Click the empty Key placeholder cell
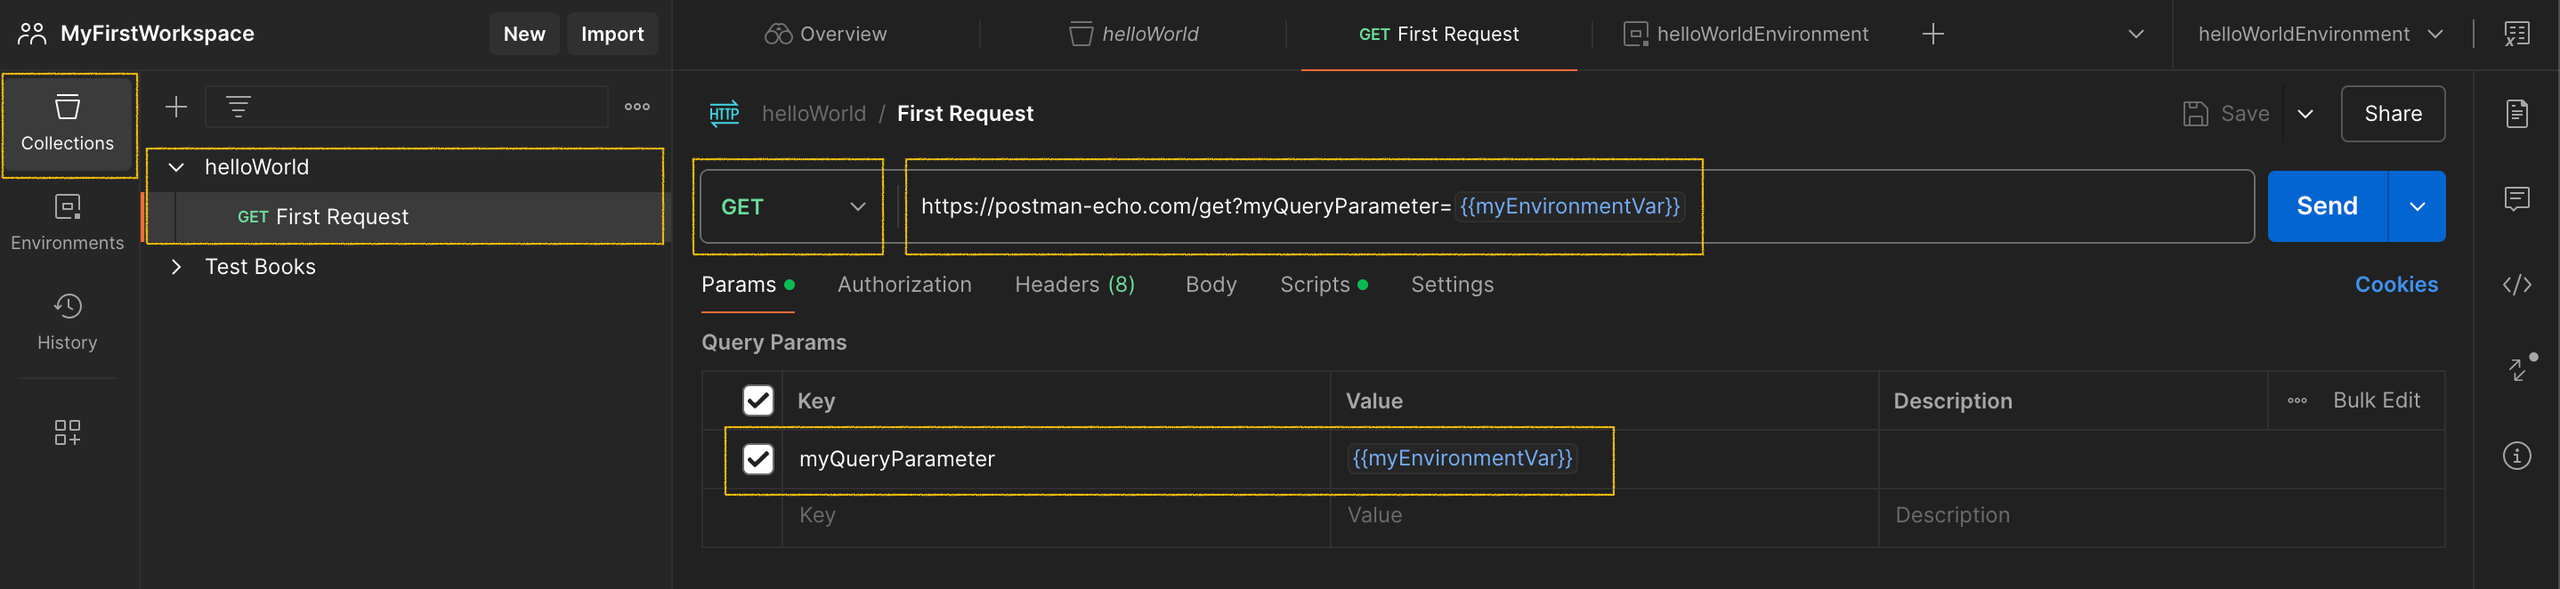The height and width of the screenshot is (589, 2560). tap(1056, 516)
